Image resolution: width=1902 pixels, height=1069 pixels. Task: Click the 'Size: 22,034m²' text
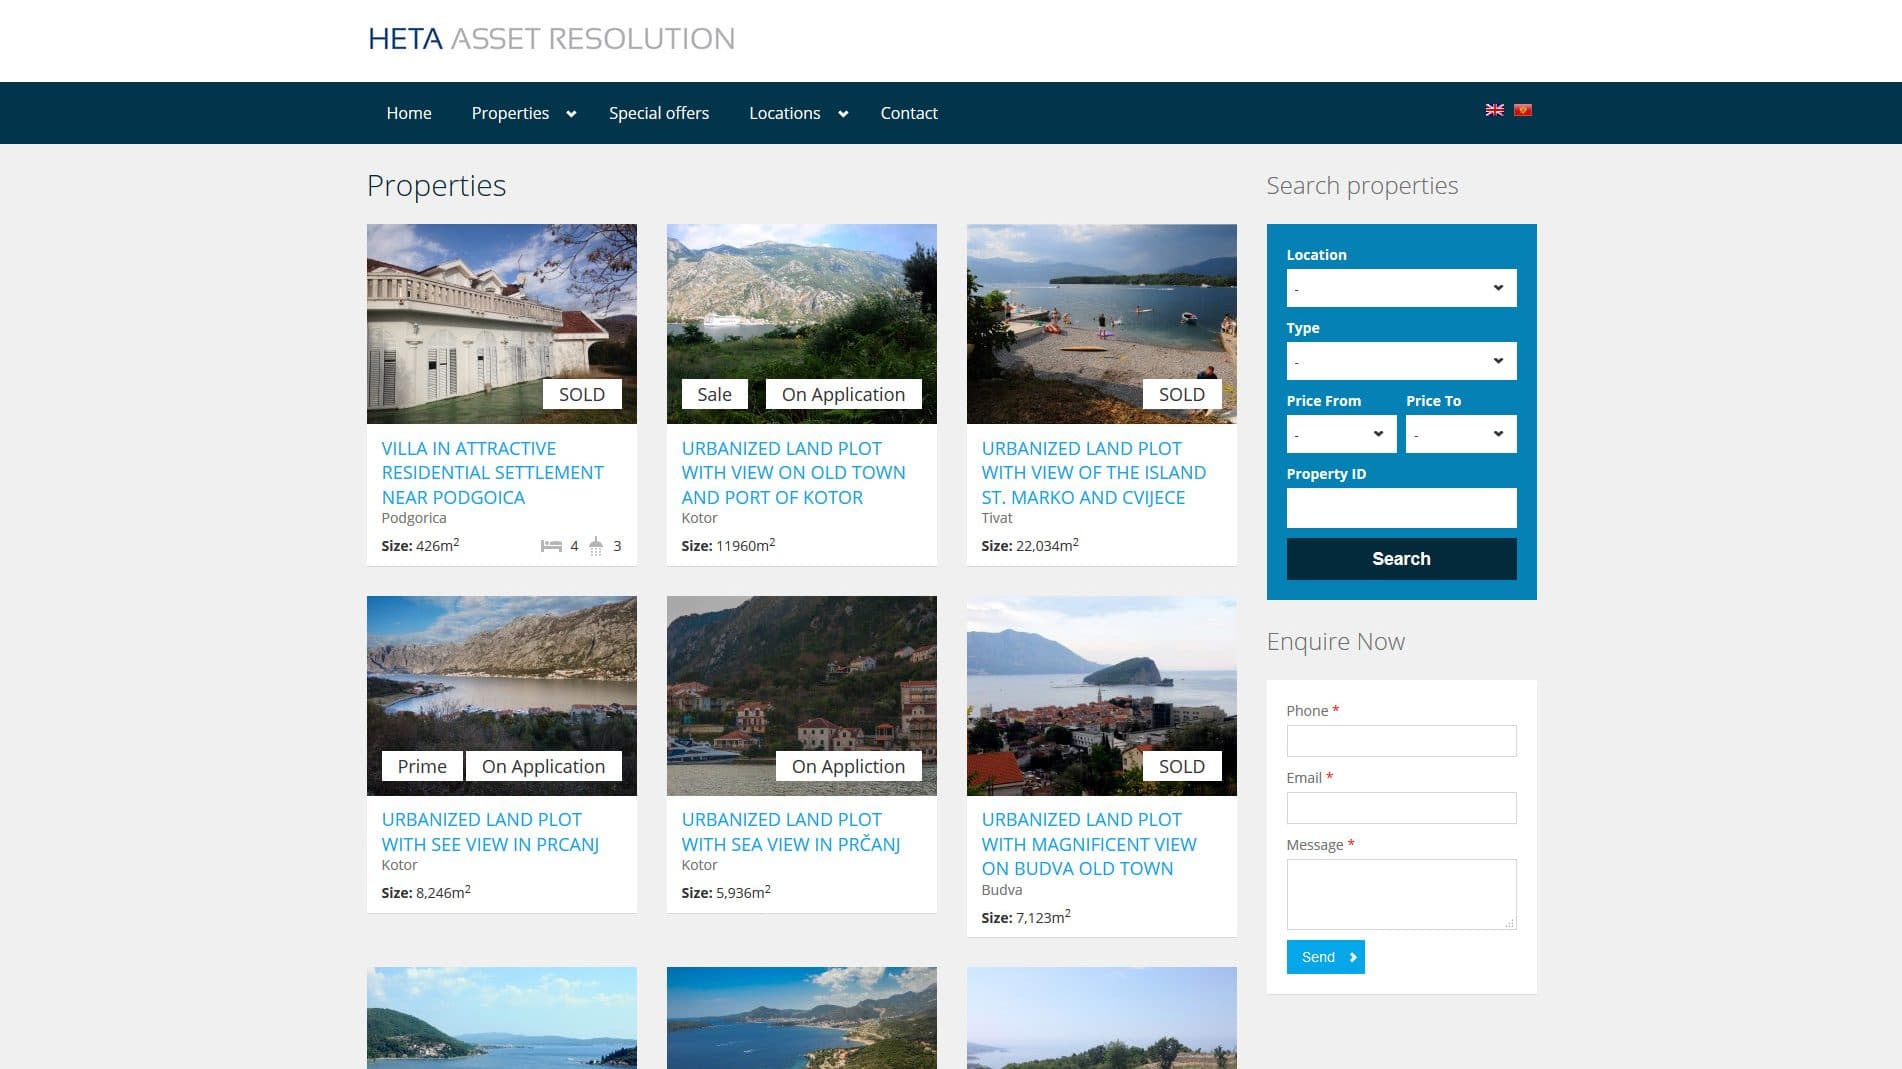1030,545
